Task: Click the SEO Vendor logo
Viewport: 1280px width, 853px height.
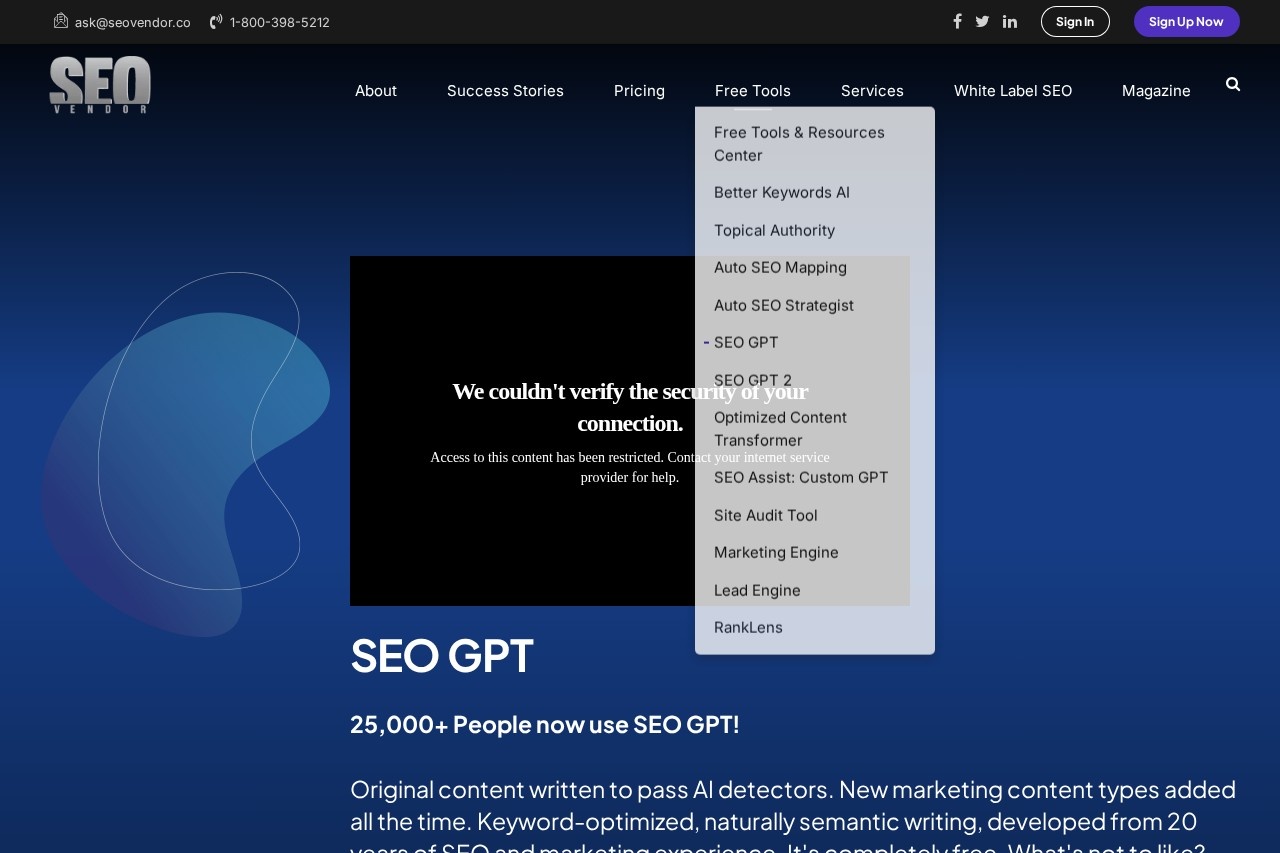Action: (100, 85)
